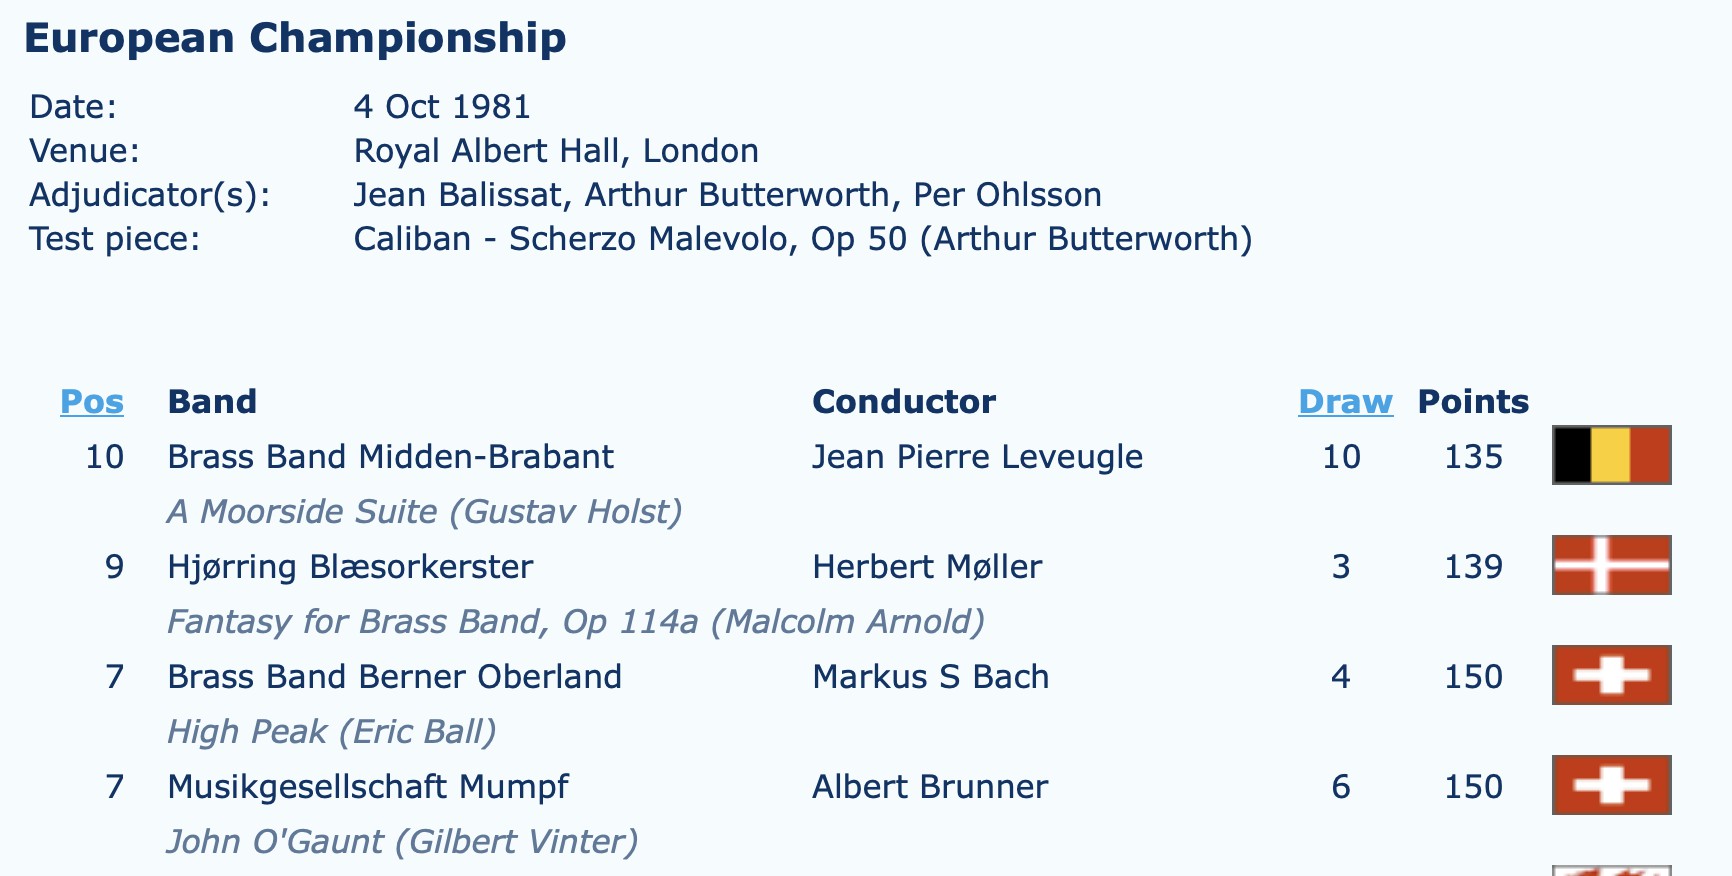Sort results by Draw column
The width and height of the screenshot is (1732, 876).
pos(1345,401)
